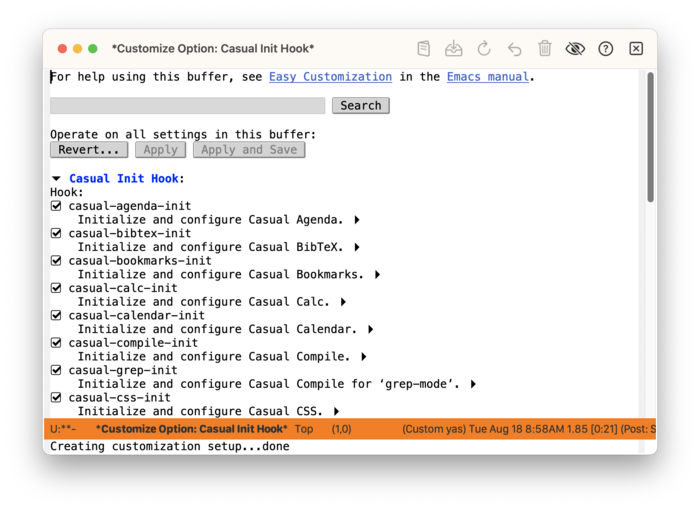Click the boxed X exit toolbar icon
The image size is (700, 511).
click(636, 48)
